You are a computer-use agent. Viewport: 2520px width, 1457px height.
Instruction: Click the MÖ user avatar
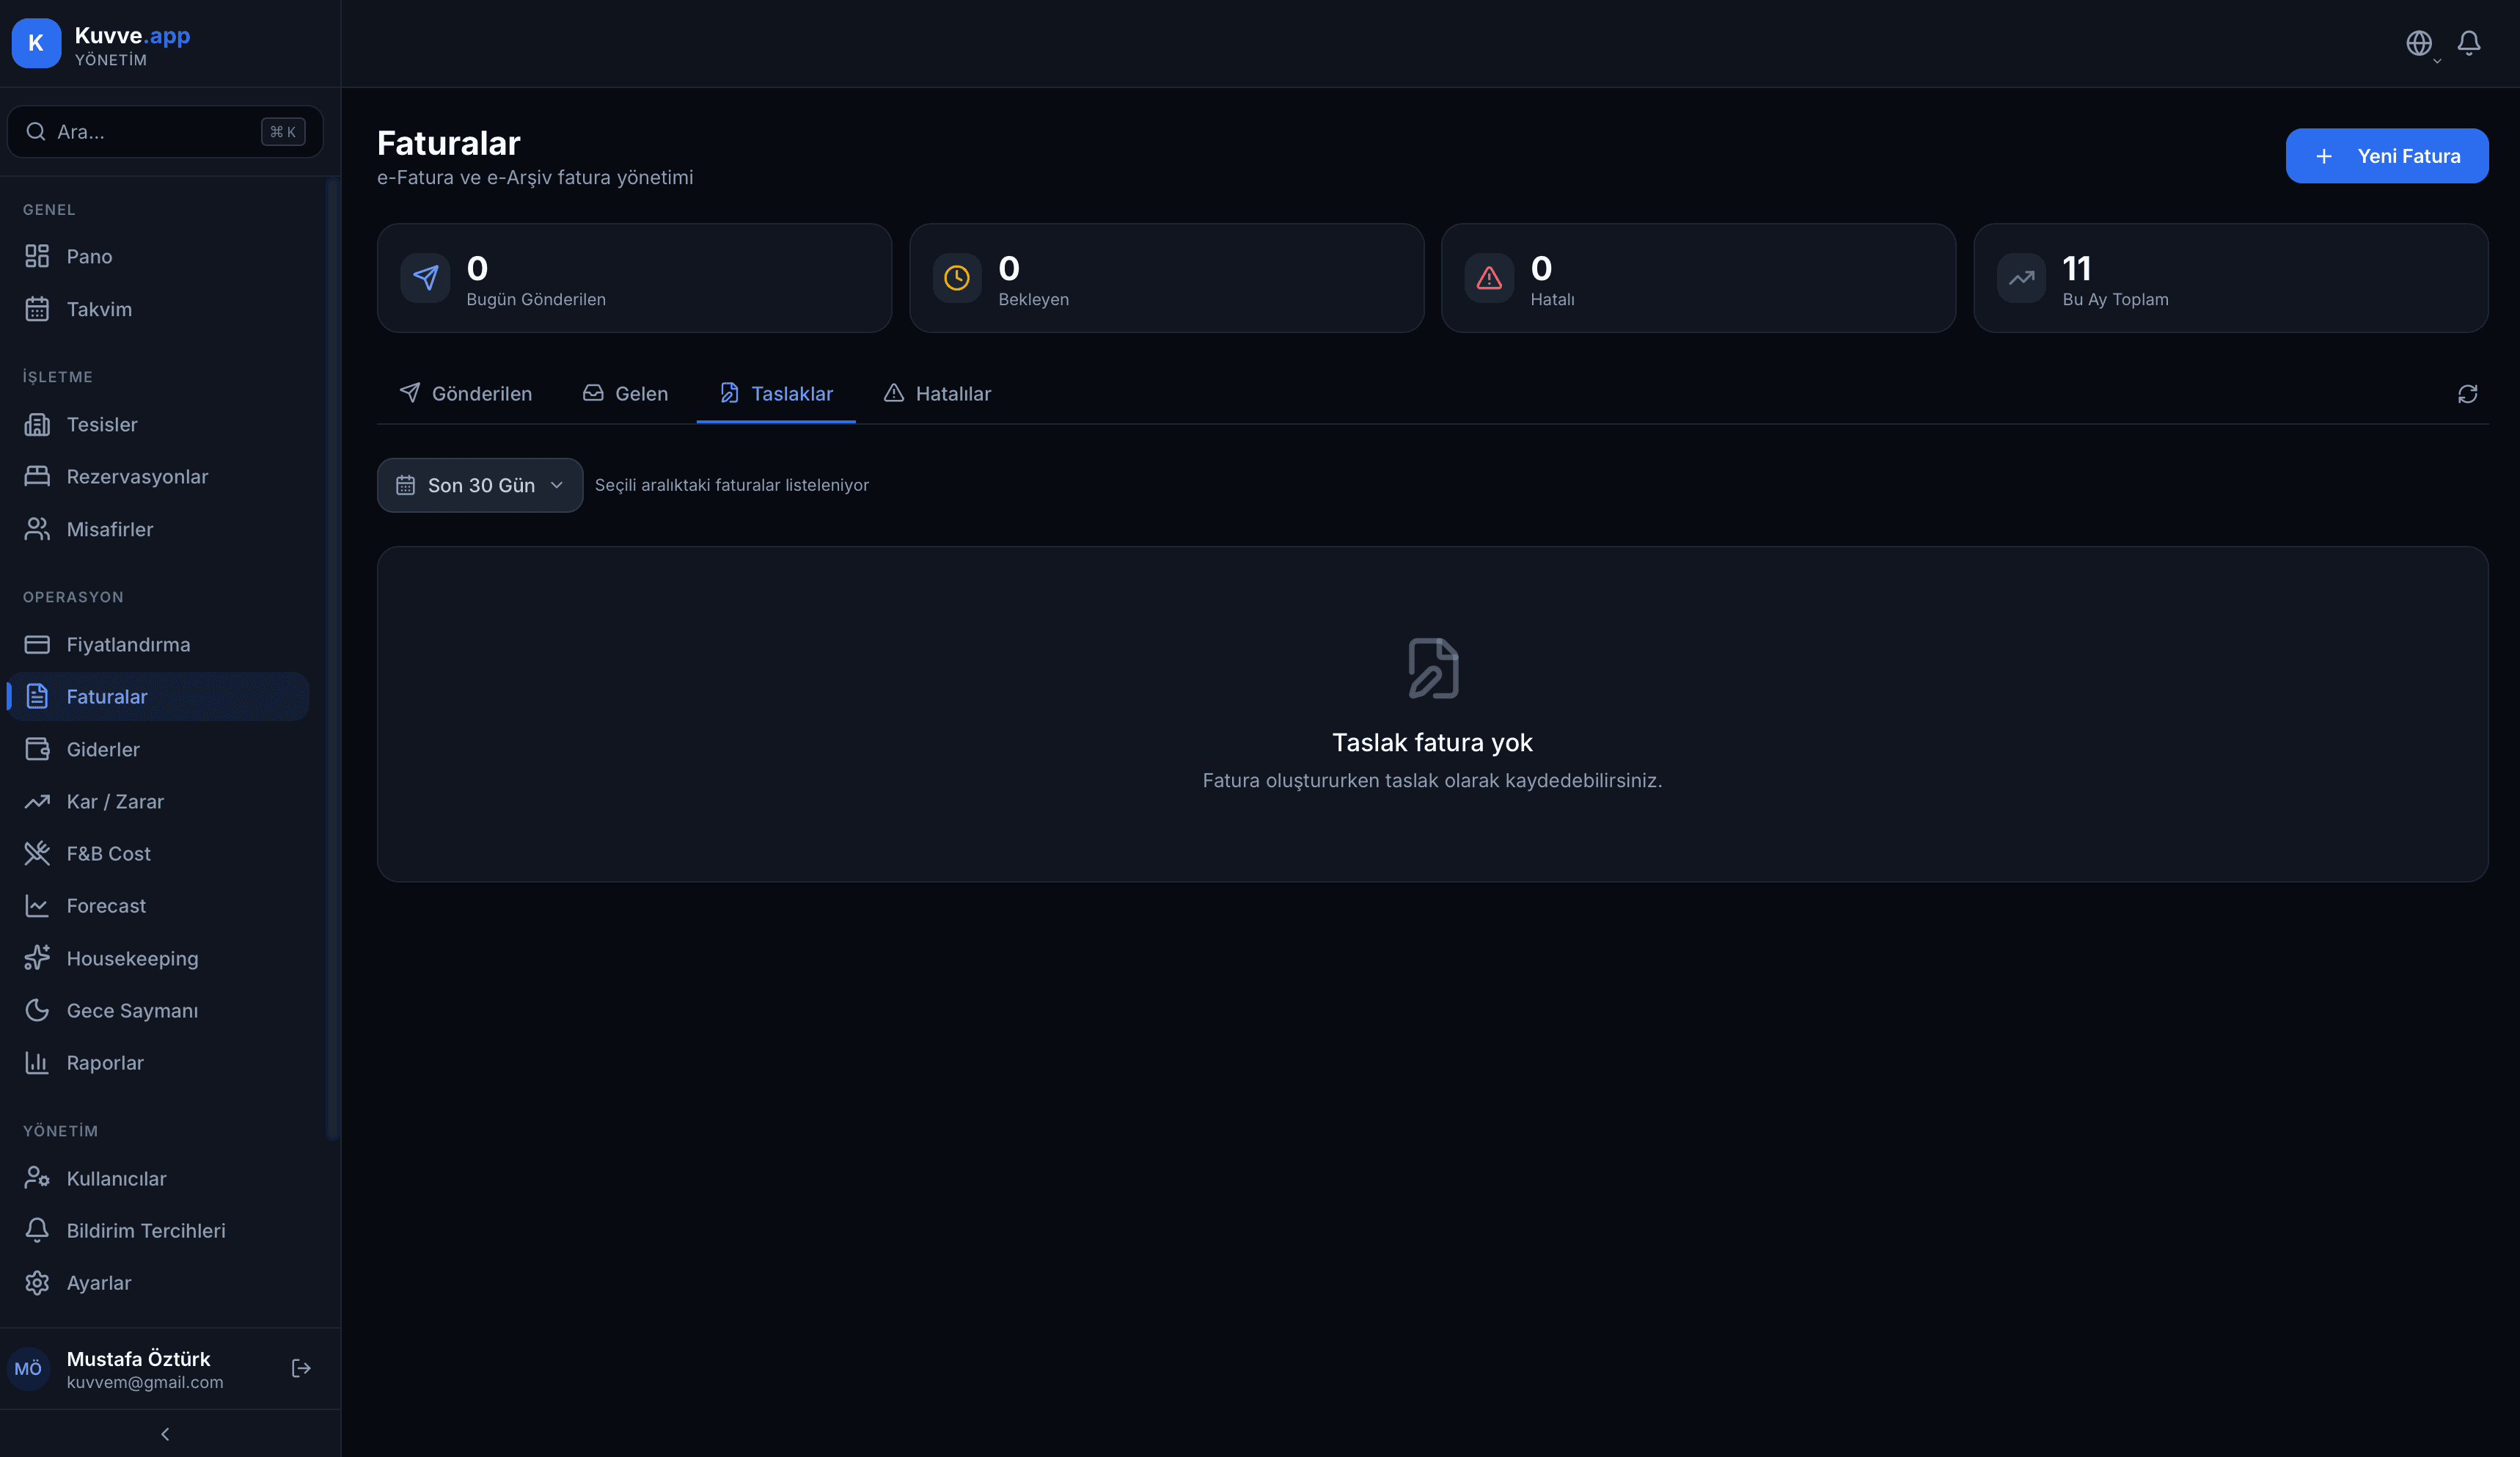(28, 1368)
